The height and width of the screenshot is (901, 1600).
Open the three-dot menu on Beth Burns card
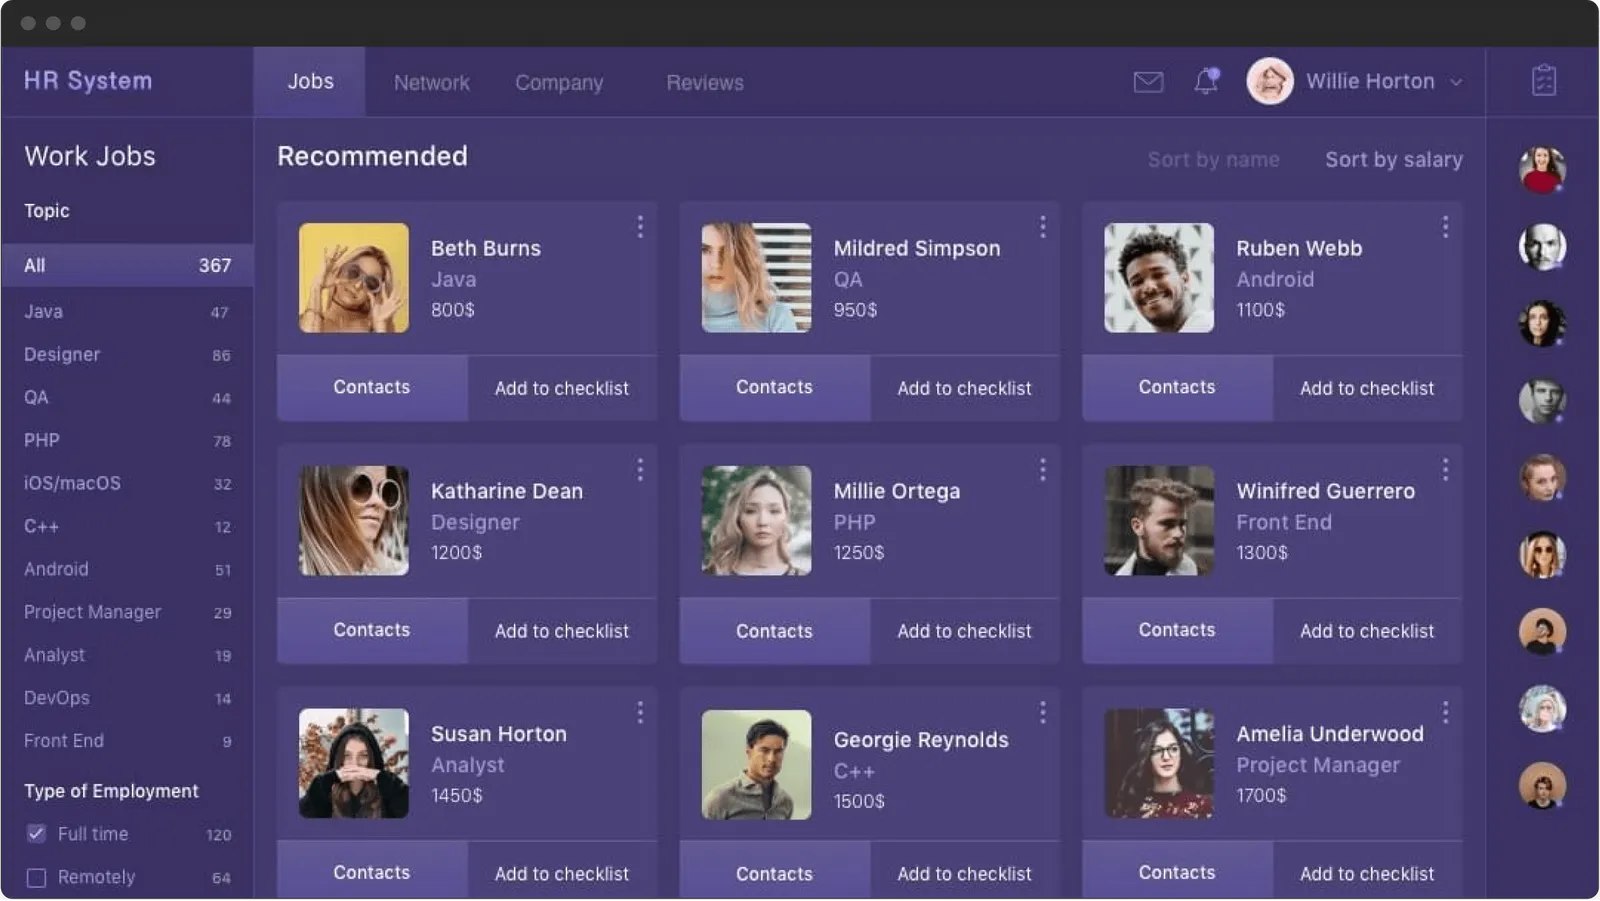640,227
